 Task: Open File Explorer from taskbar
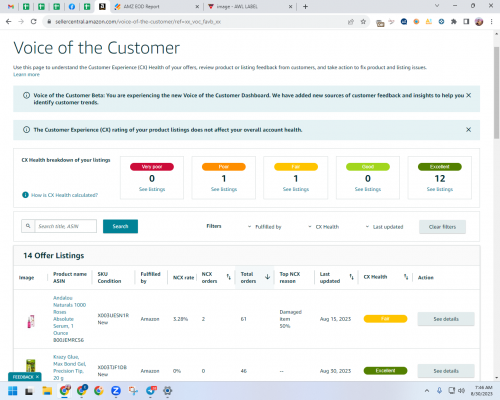coord(47,391)
